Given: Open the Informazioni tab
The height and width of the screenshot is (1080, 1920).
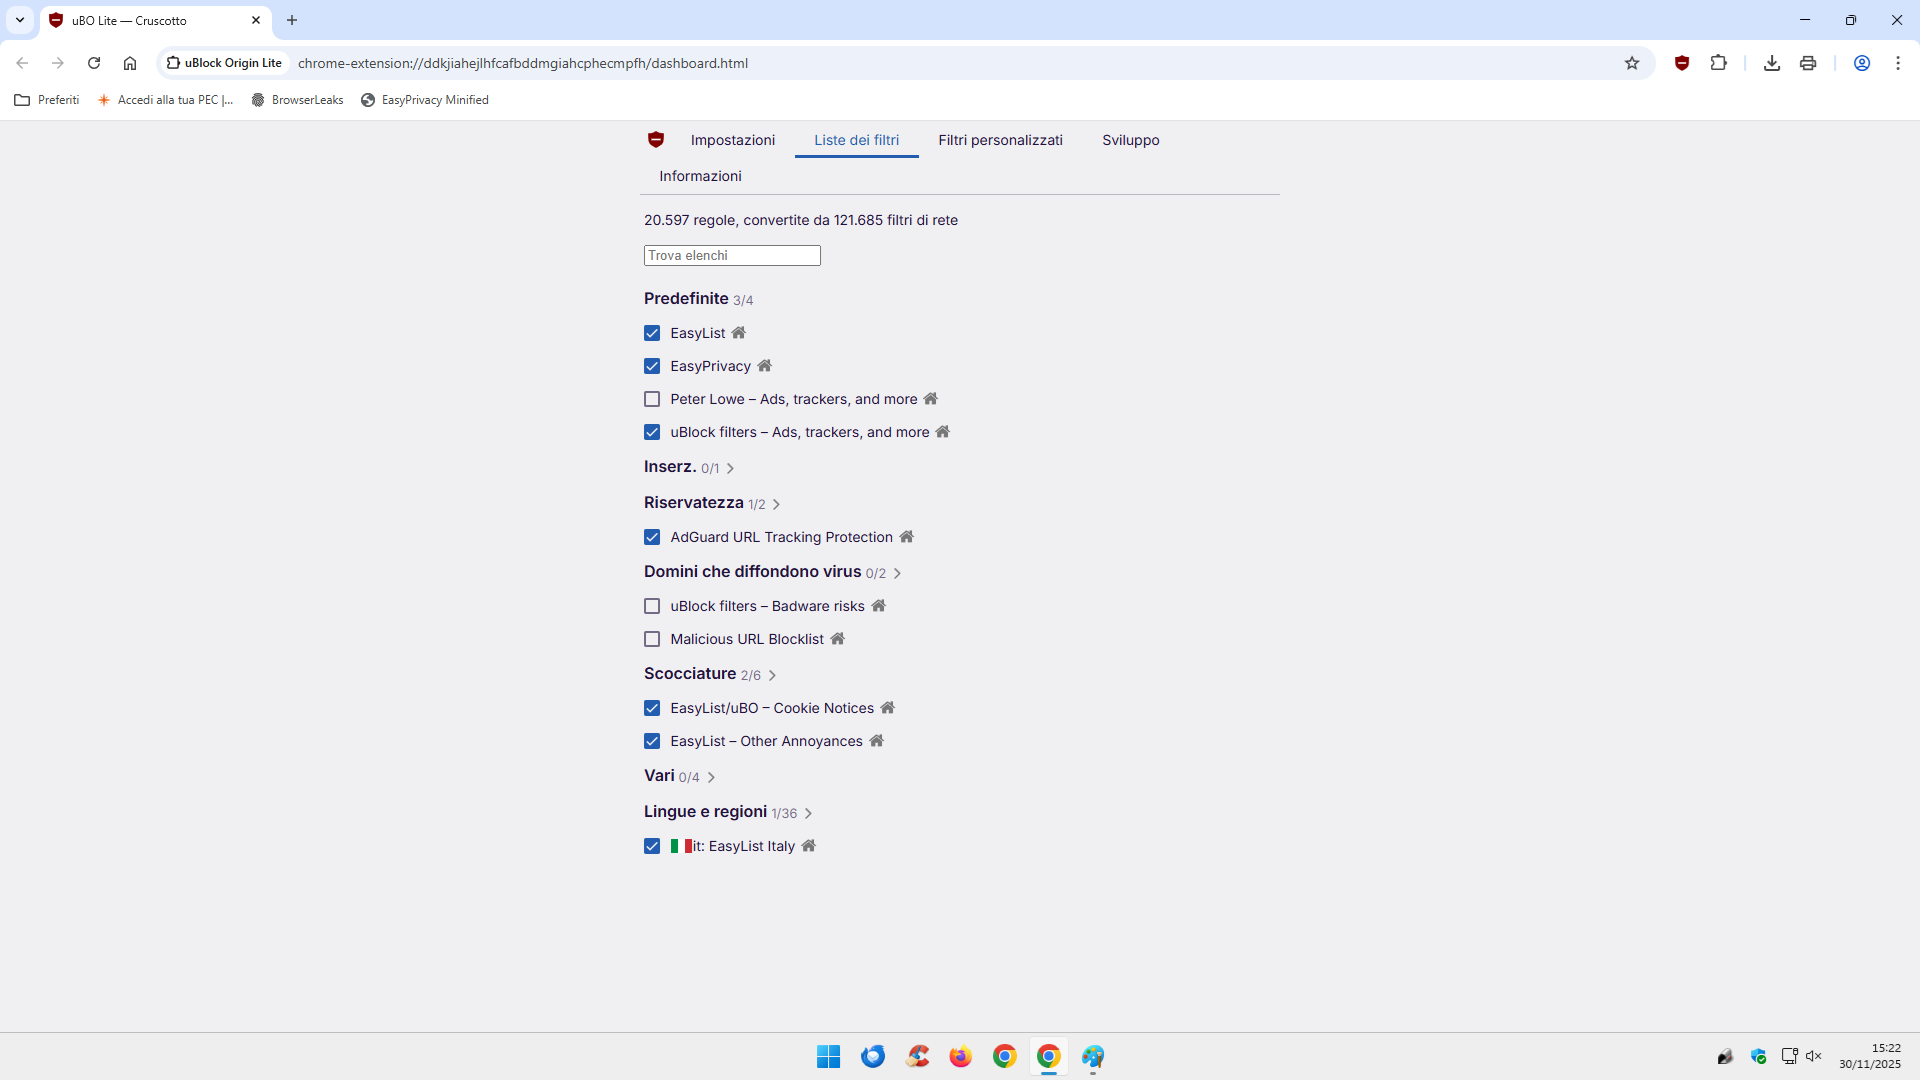Looking at the screenshot, I should tap(700, 176).
